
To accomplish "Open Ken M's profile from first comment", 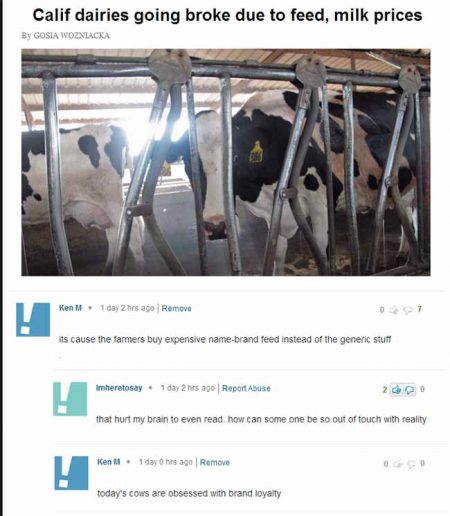I will pos(70,308).
